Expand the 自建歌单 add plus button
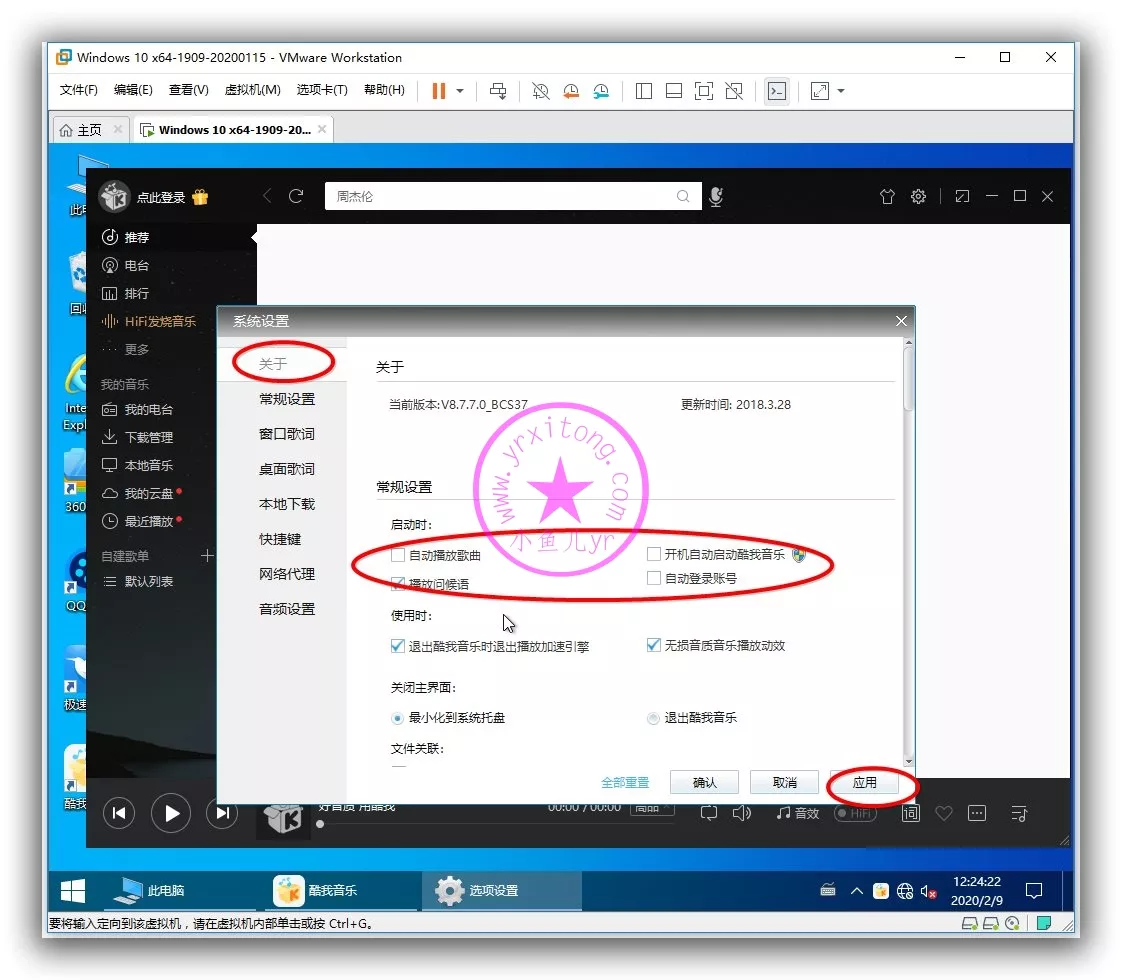 207,556
